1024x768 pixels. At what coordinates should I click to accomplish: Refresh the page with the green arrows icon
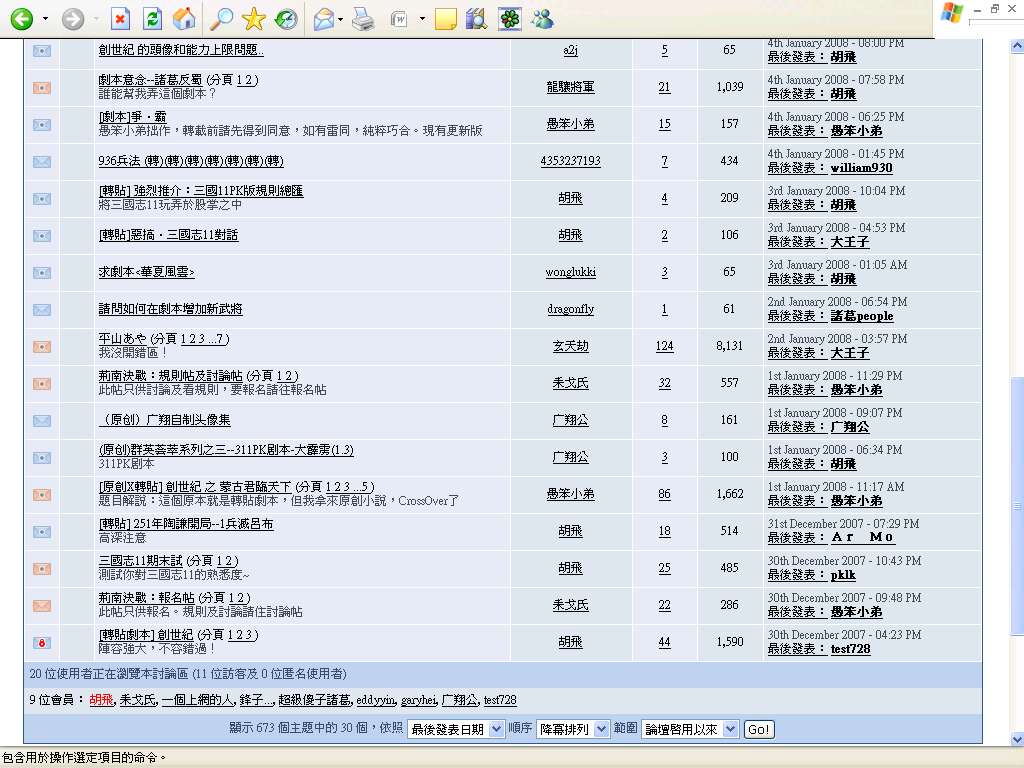[x=152, y=19]
